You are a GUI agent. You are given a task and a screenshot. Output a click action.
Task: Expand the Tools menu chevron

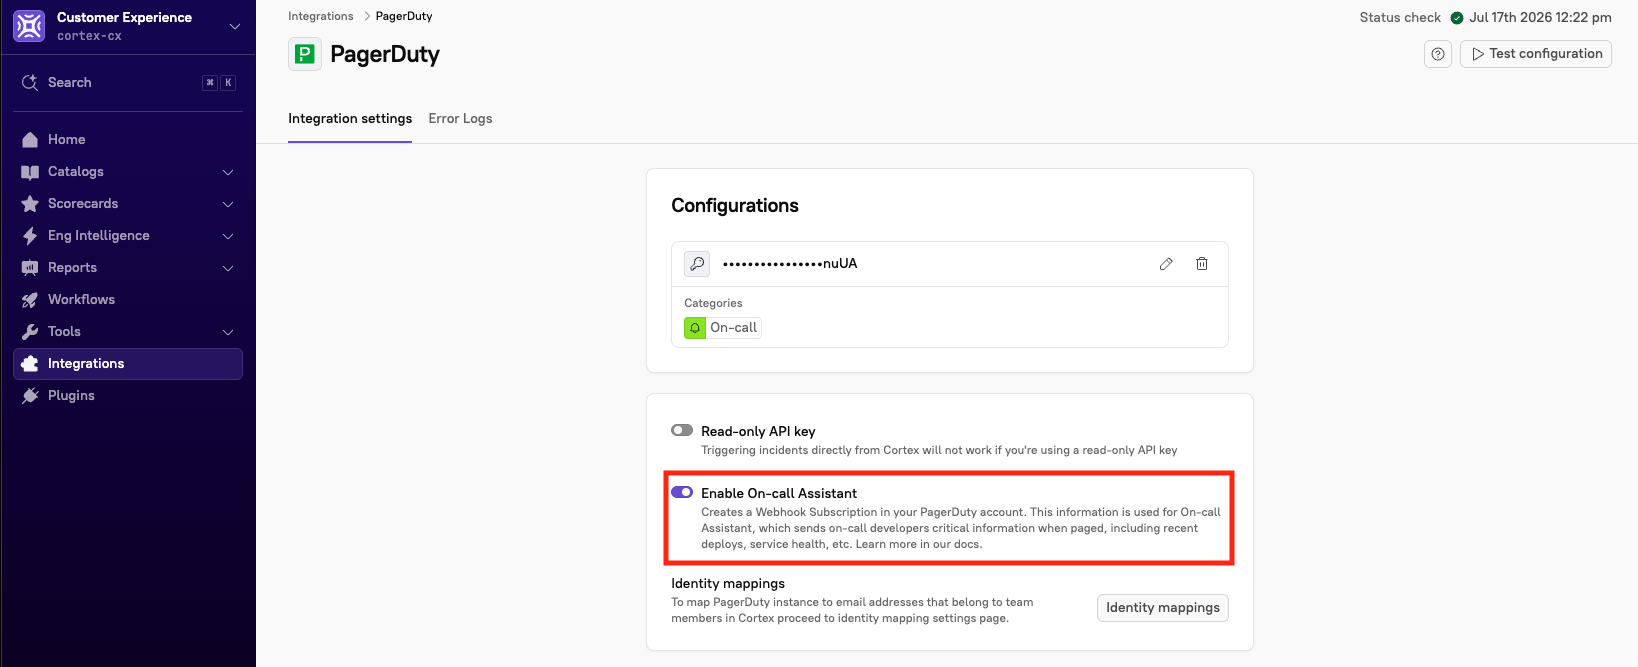coord(228,332)
